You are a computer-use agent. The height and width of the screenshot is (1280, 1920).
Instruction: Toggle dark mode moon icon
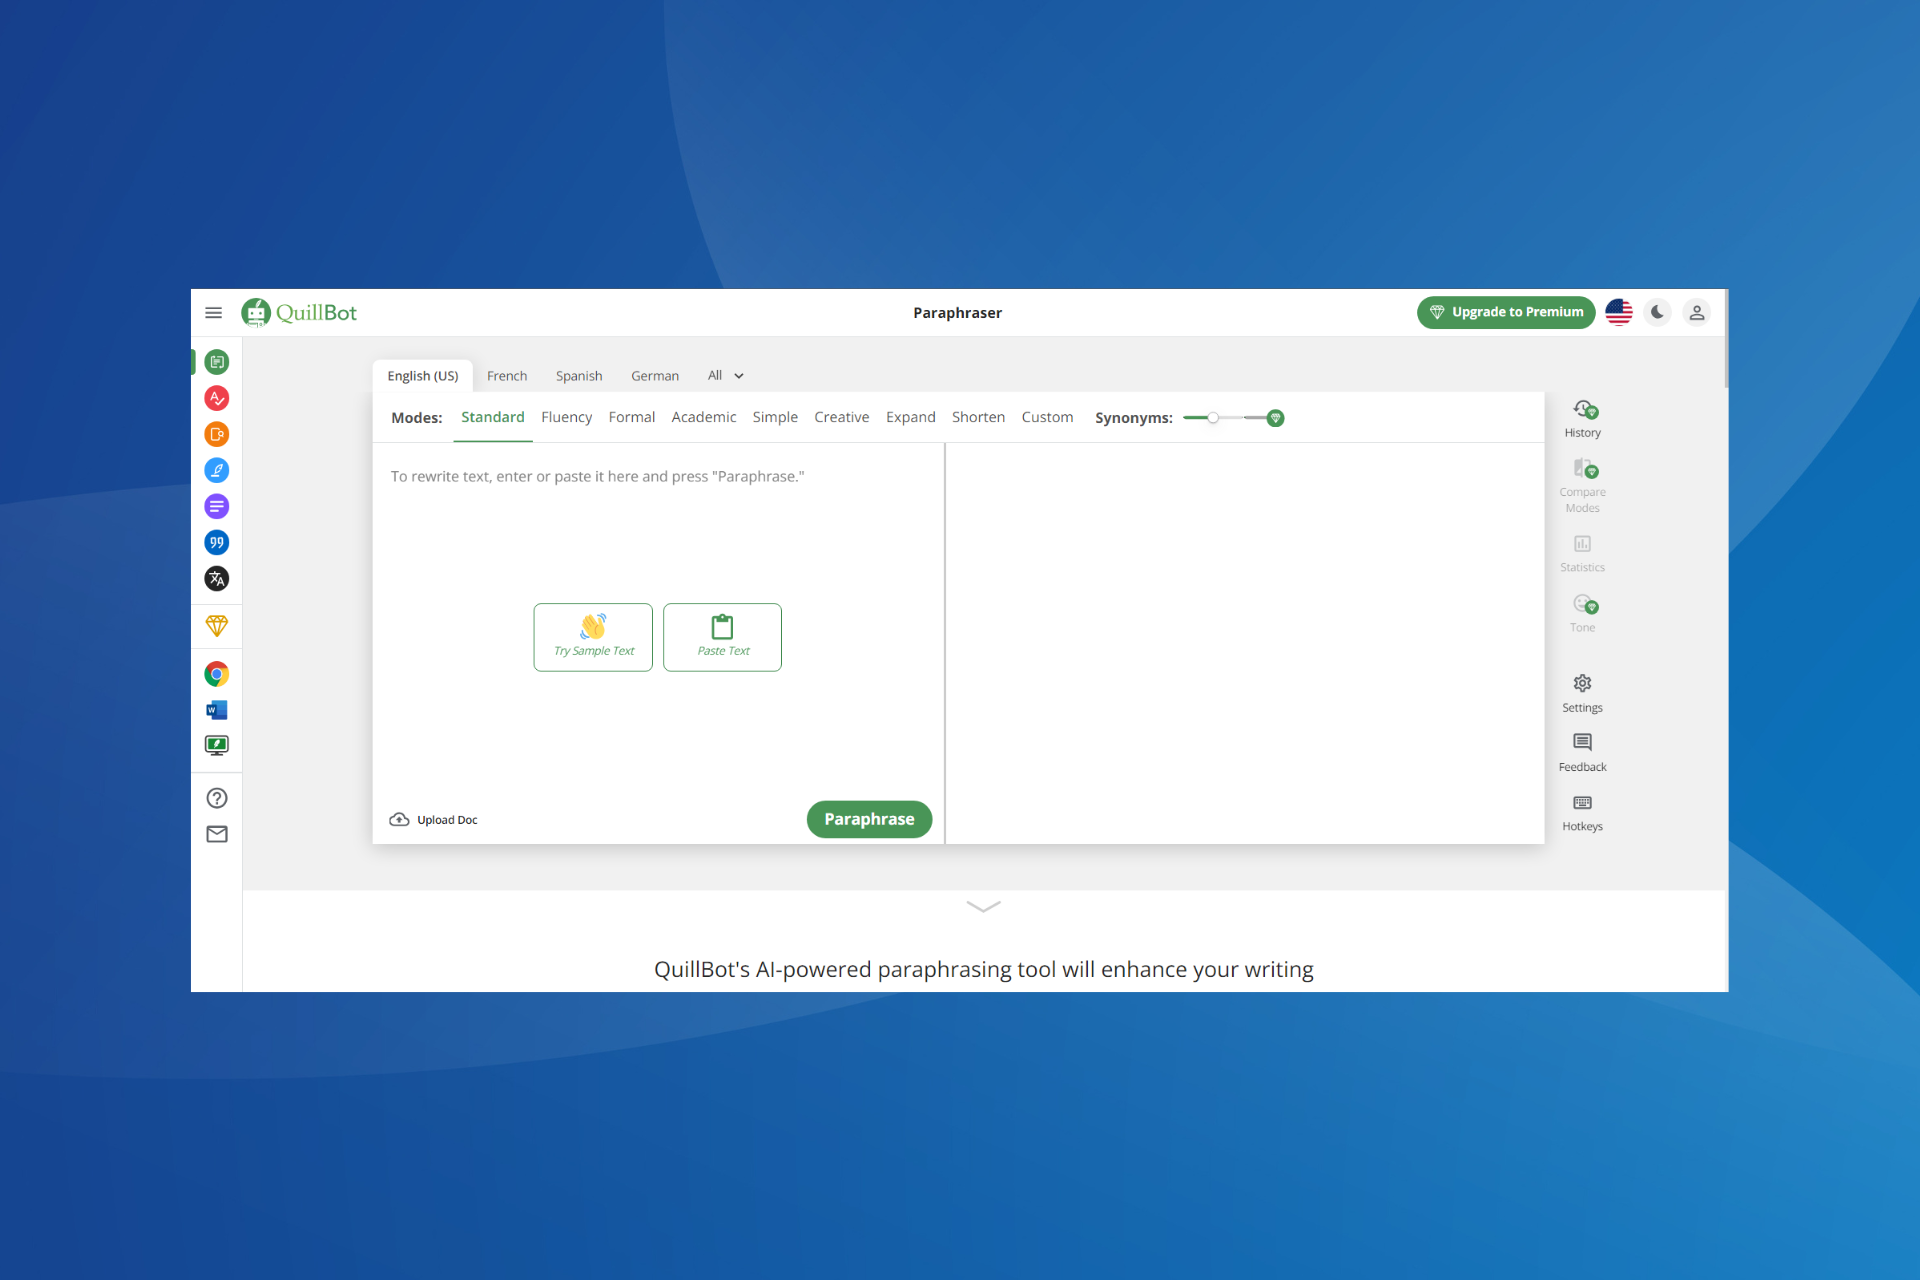[1658, 312]
